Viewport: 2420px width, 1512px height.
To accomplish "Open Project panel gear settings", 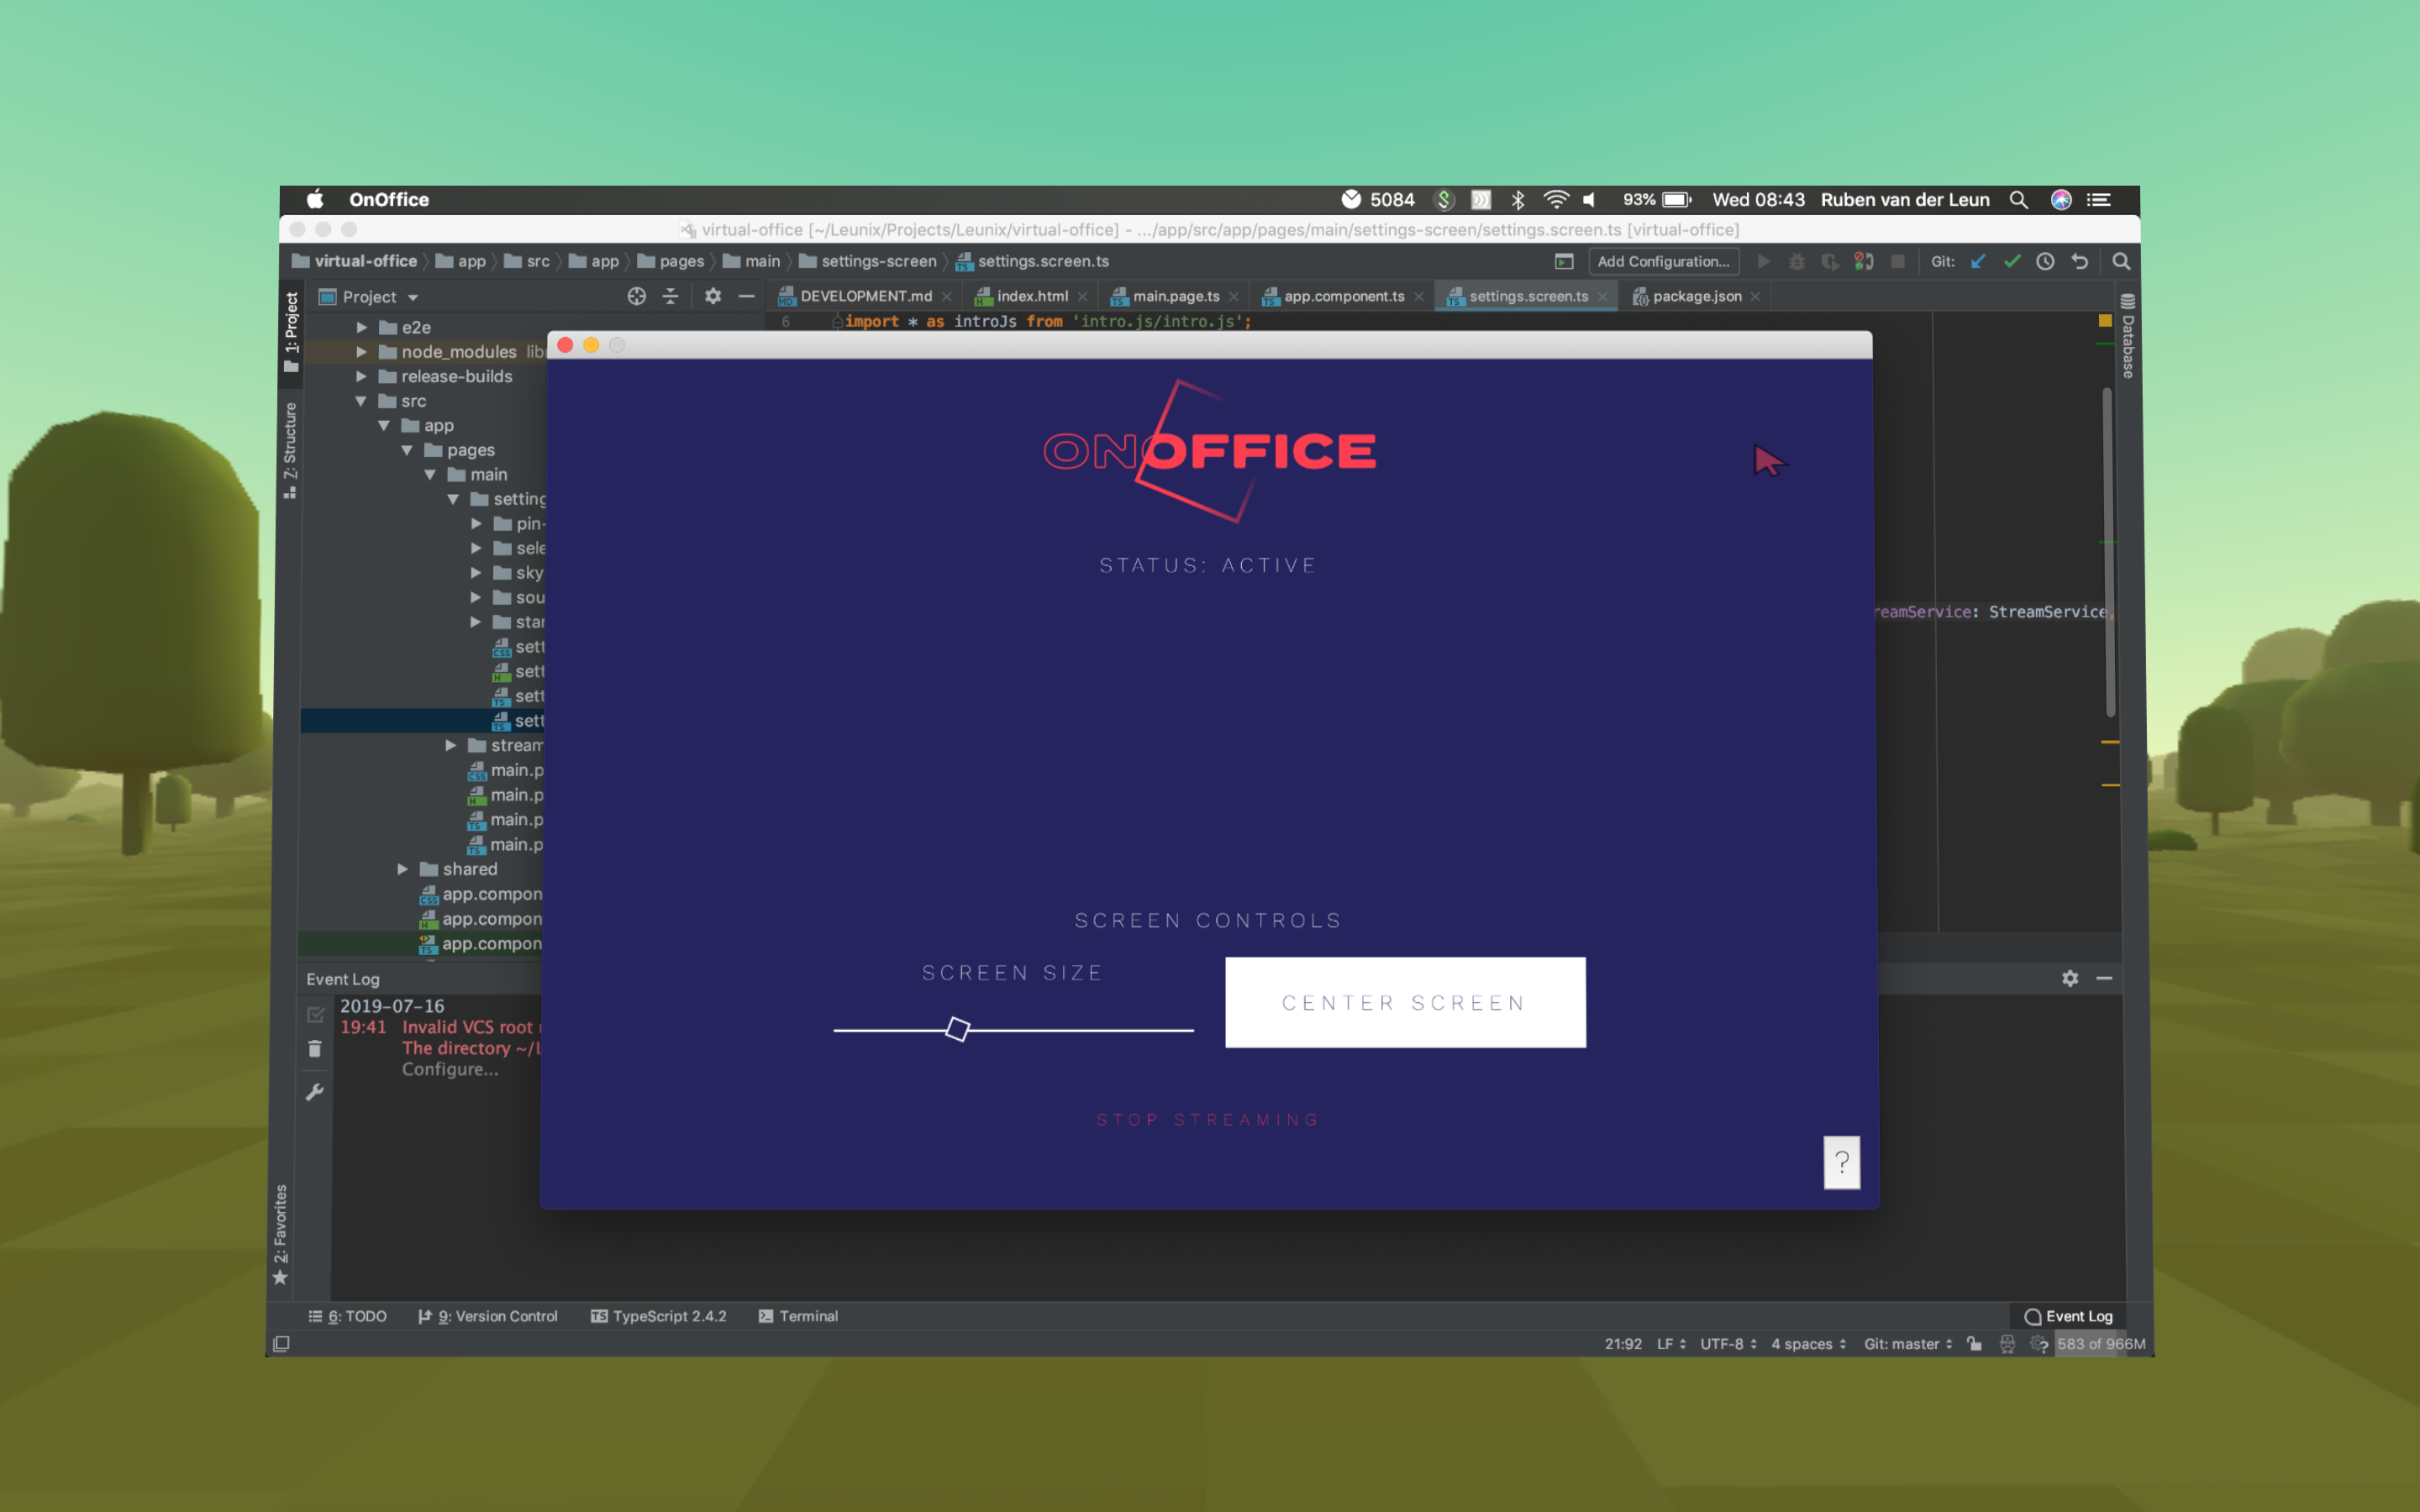I will [712, 296].
